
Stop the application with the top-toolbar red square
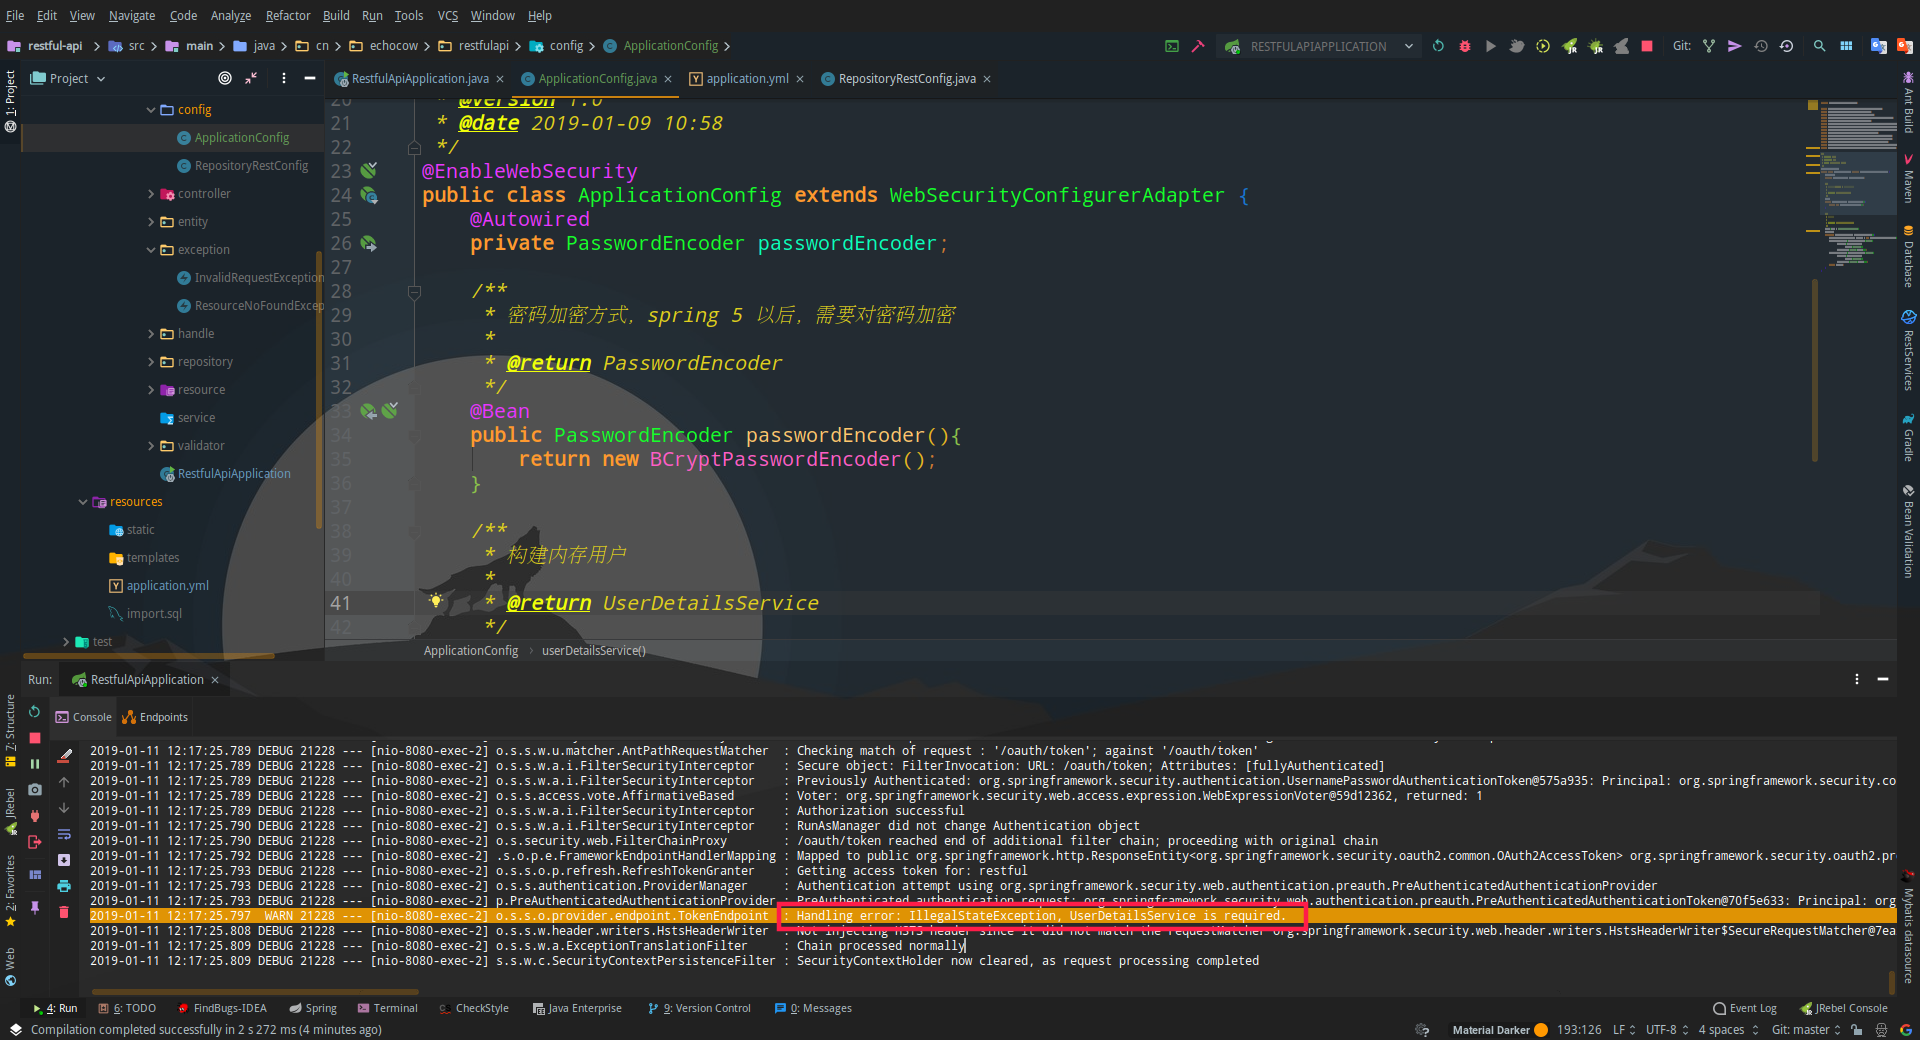(1647, 46)
